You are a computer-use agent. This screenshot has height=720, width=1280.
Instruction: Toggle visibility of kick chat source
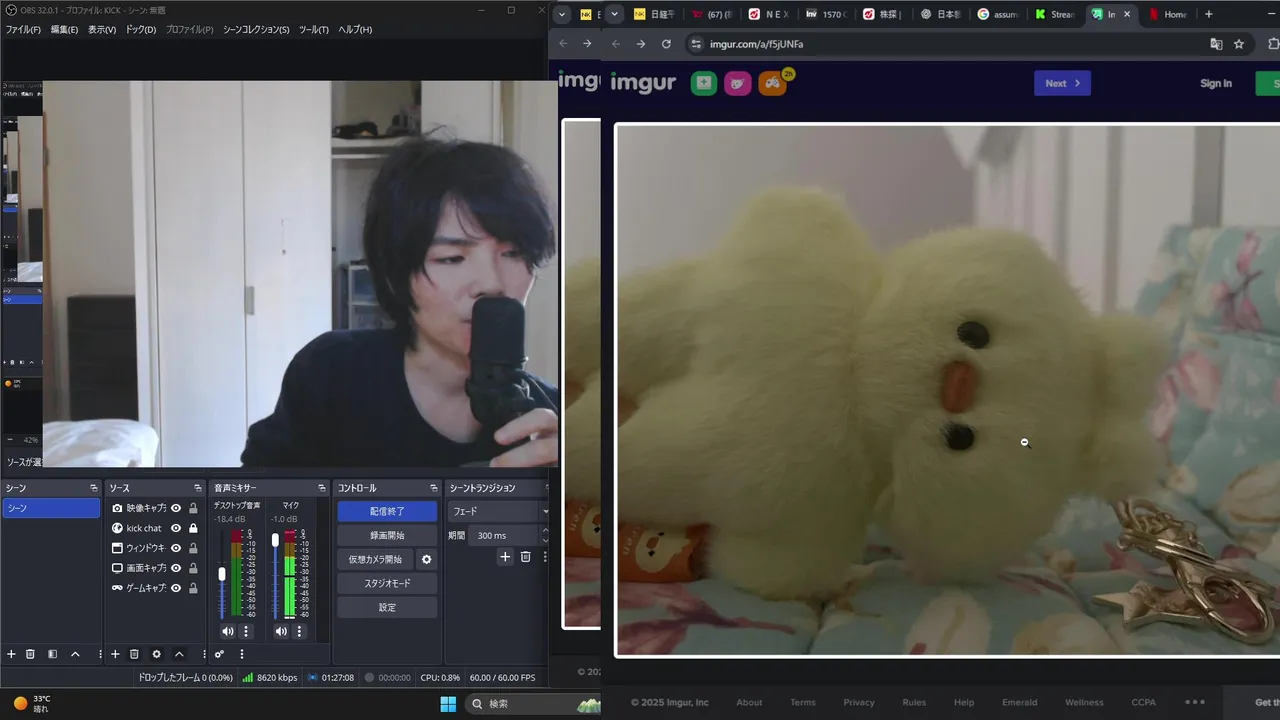176,528
